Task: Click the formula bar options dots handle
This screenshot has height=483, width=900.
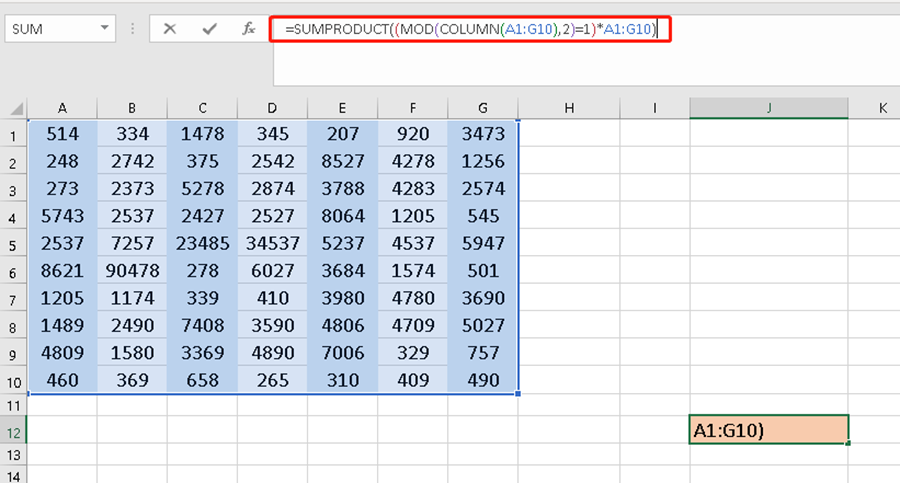Action: coord(133,29)
